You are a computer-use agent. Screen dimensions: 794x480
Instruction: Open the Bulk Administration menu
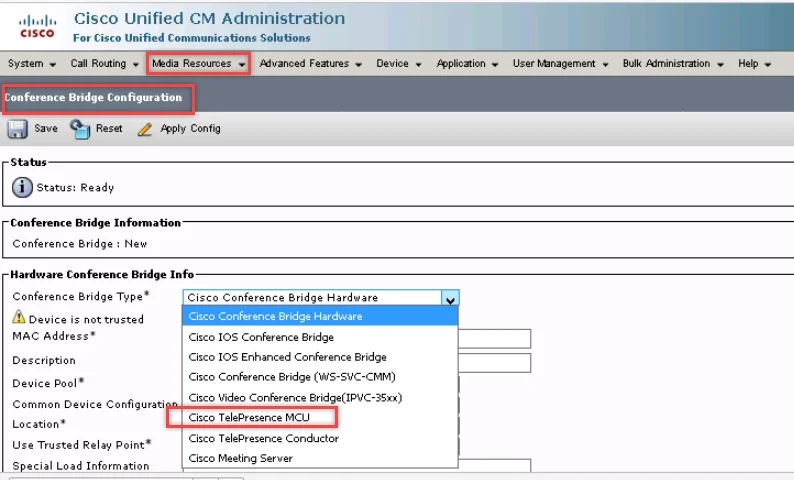click(673, 63)
